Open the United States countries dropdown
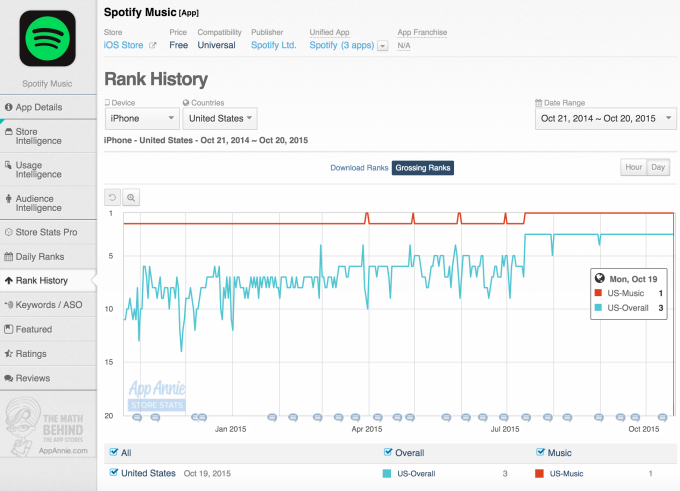 tap(220, 118)
